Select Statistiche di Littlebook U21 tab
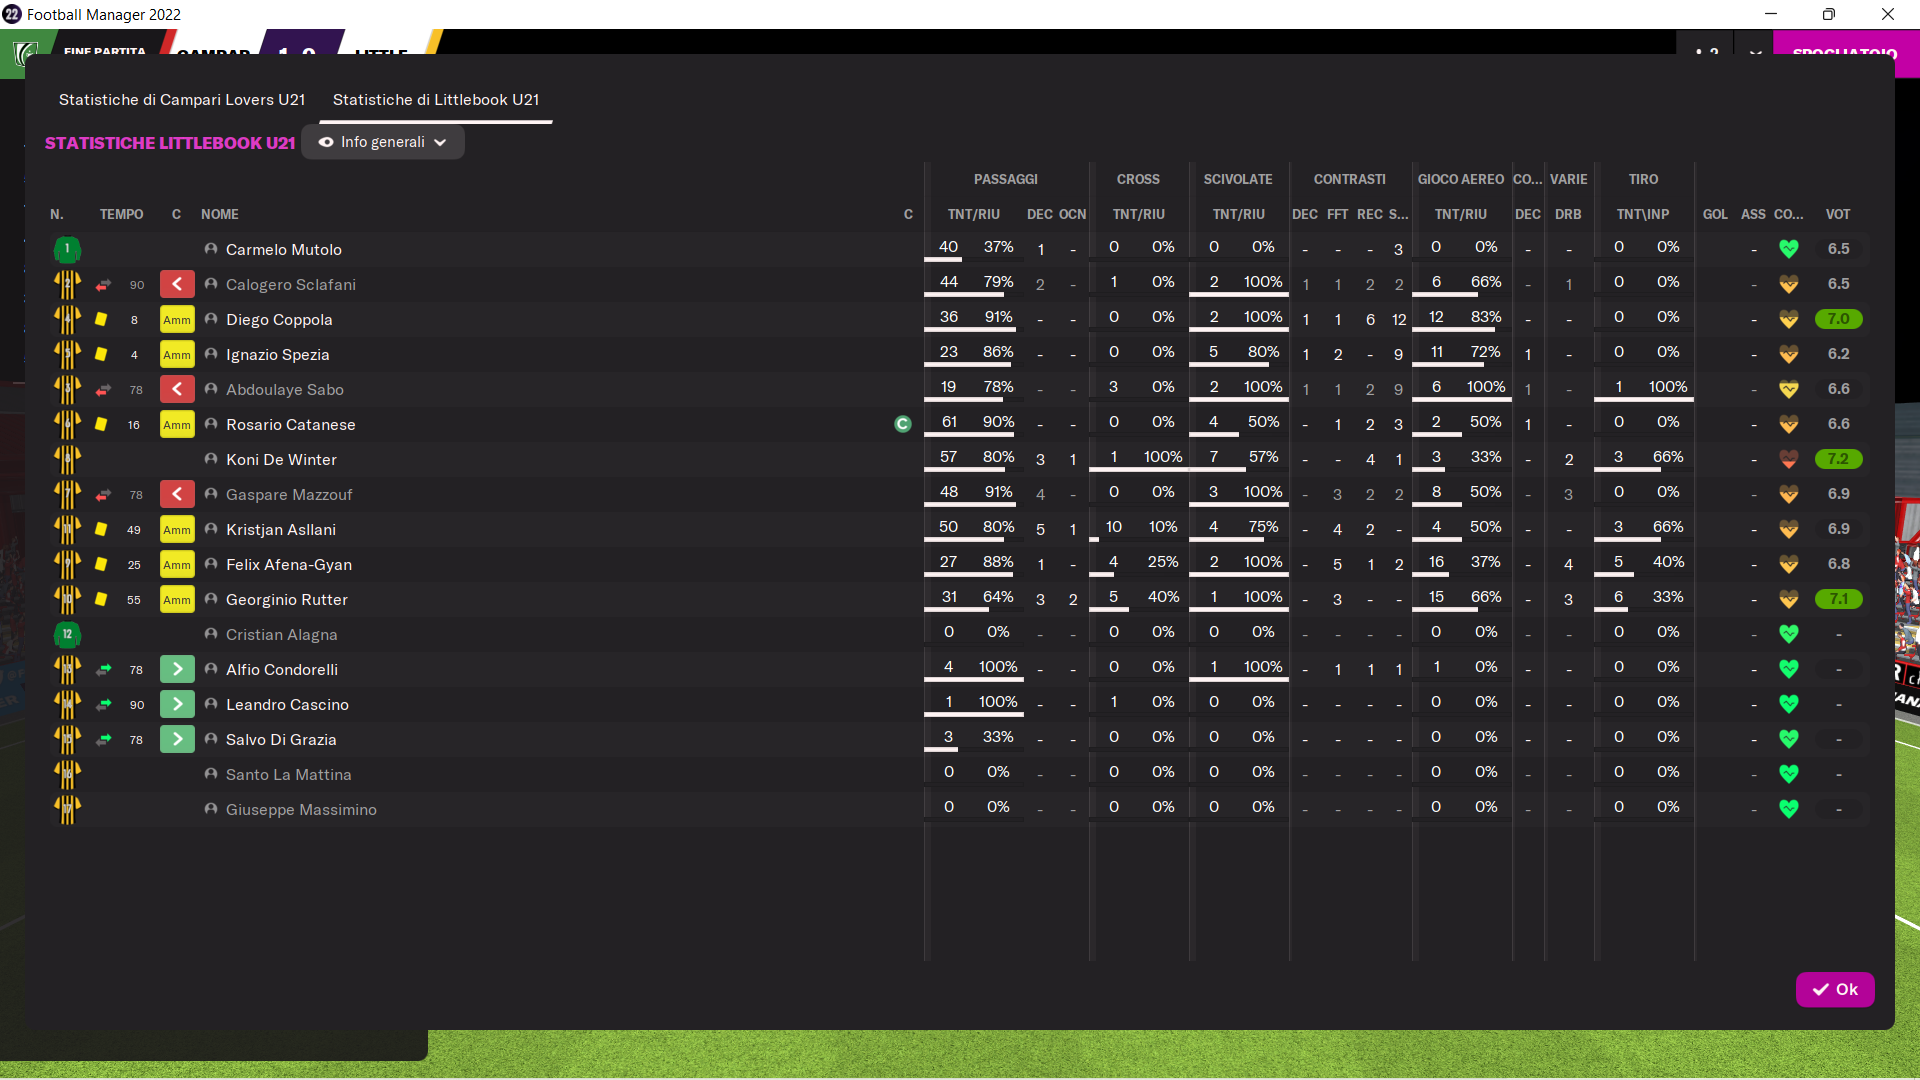 point(436,100)
